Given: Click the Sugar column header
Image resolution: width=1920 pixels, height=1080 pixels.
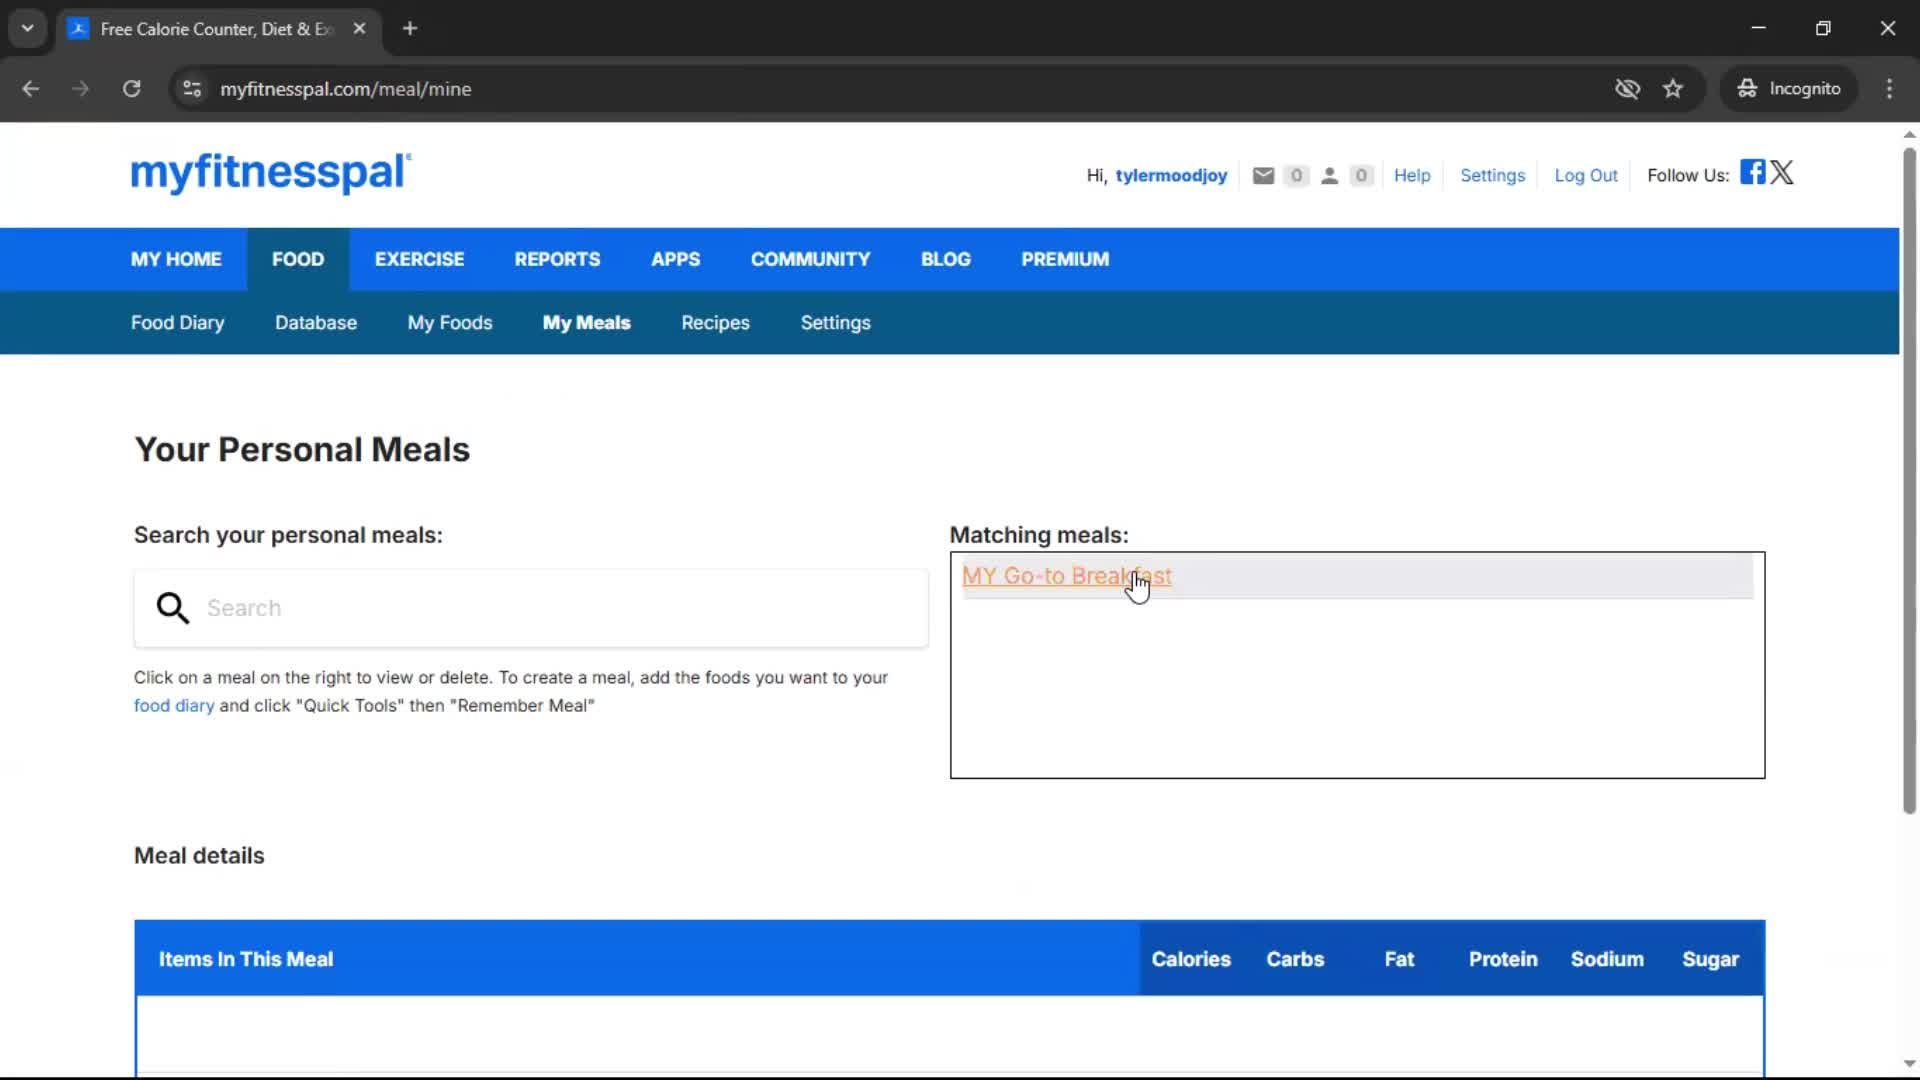Looking at the screenshot, I should [1710, 959].
